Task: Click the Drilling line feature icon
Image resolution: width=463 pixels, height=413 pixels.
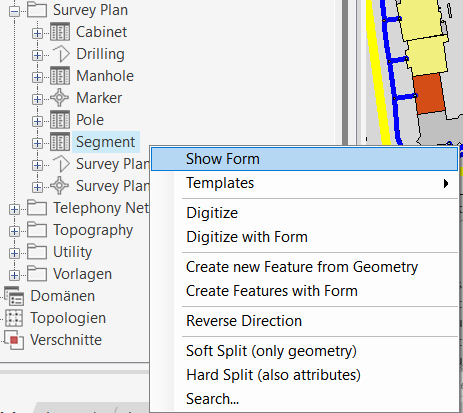Action: coord(61,54)
